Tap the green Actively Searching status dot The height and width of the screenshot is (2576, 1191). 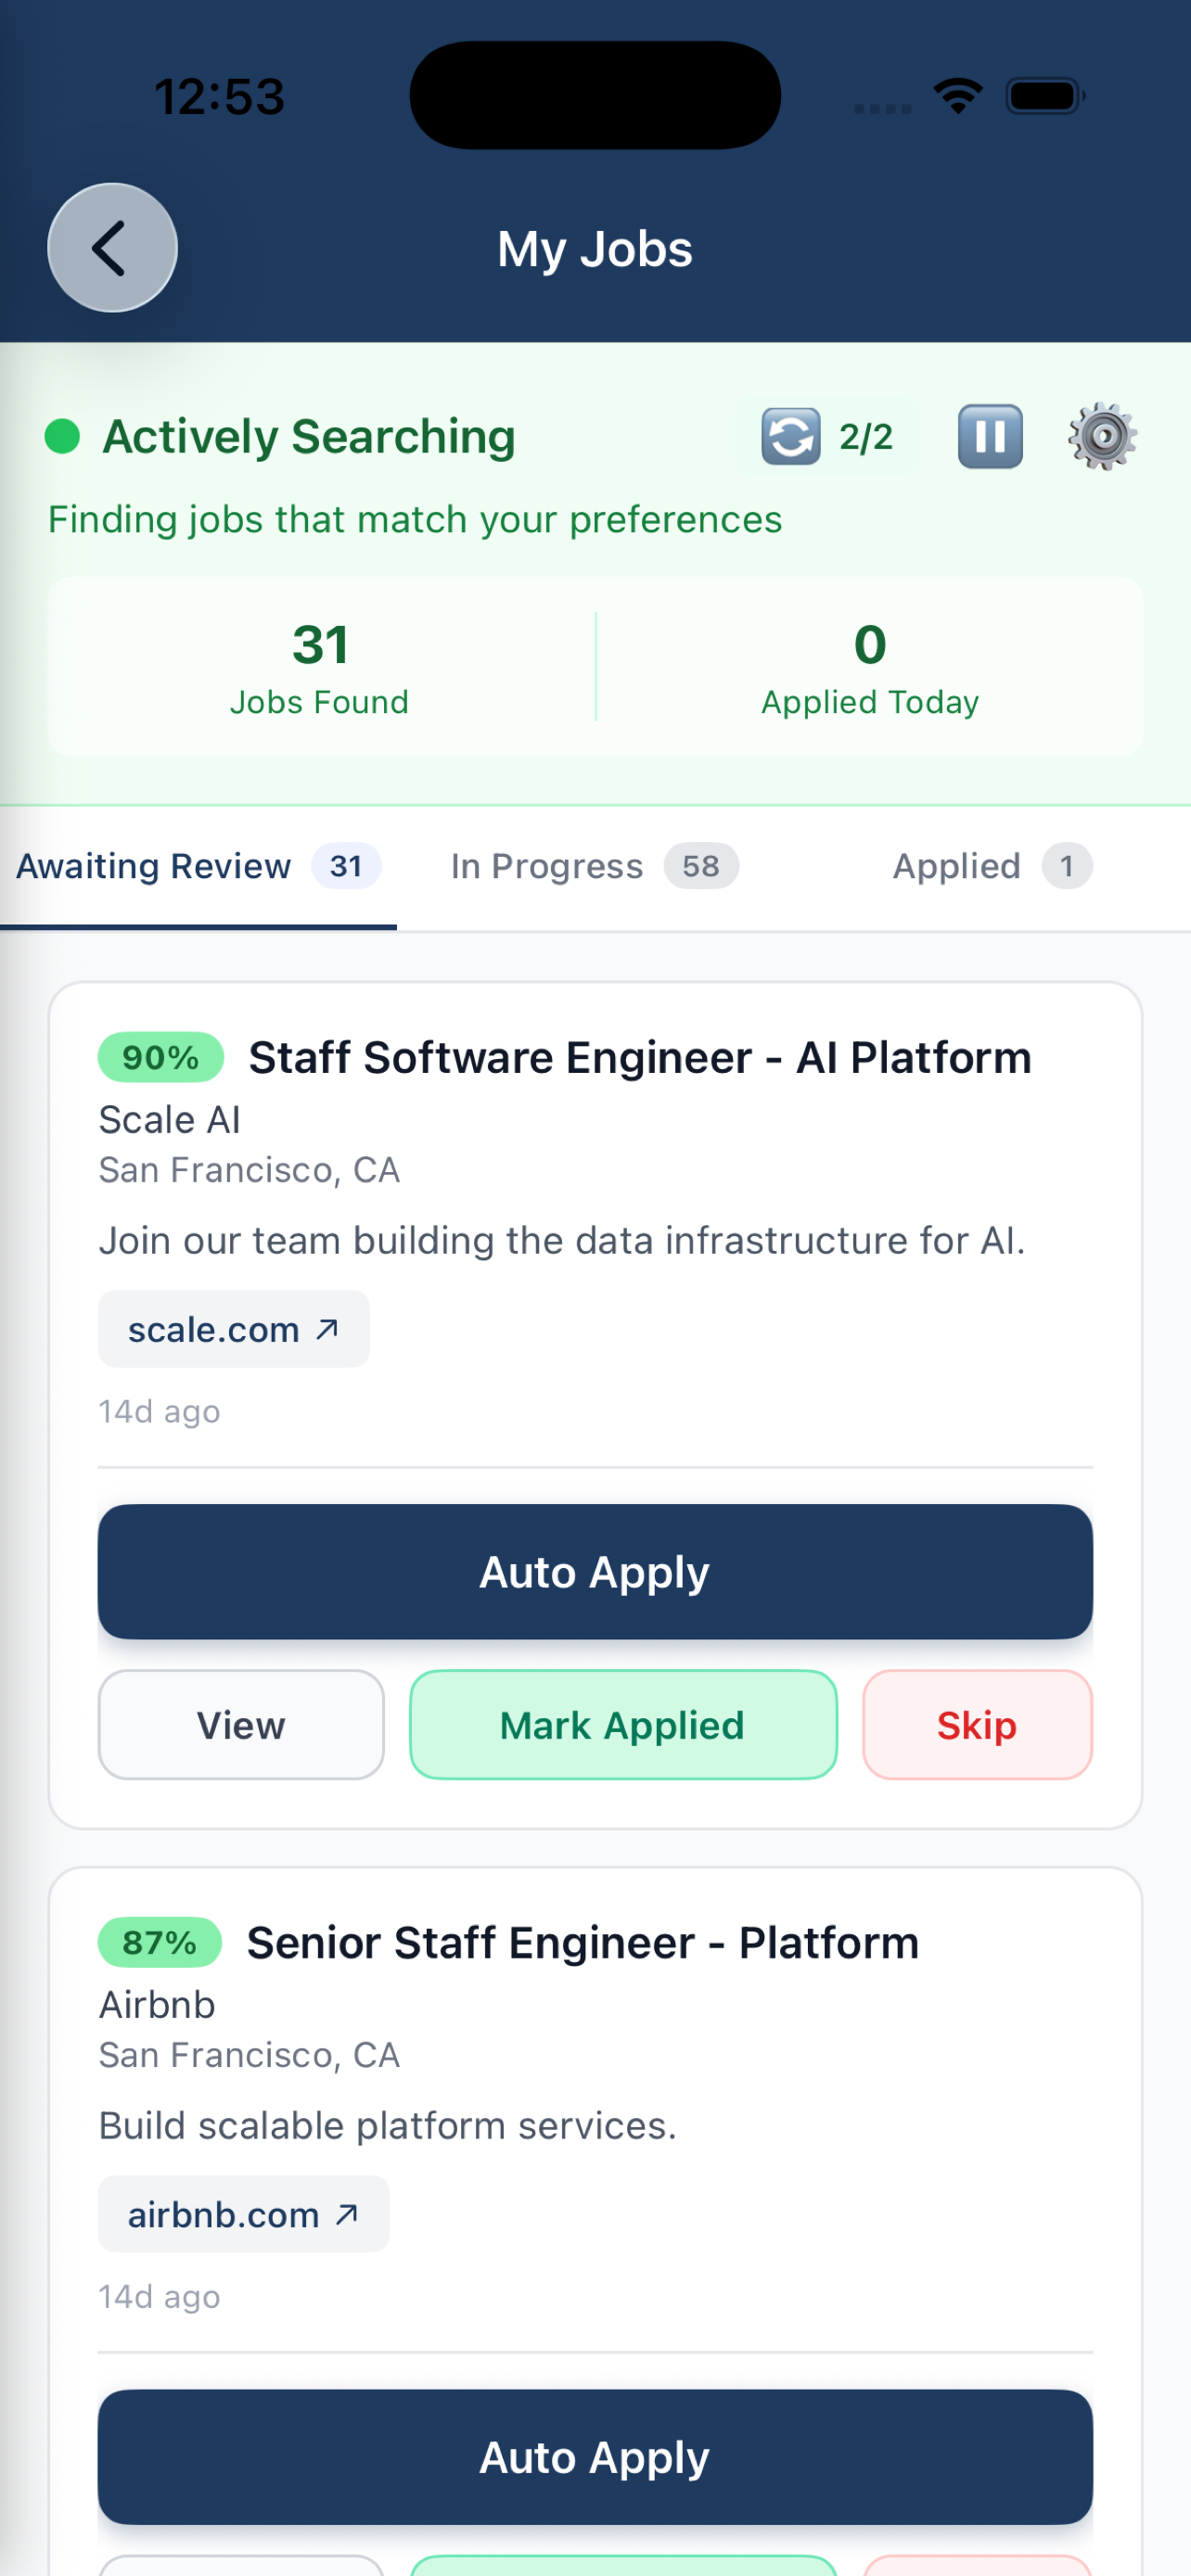click(62, 436)
